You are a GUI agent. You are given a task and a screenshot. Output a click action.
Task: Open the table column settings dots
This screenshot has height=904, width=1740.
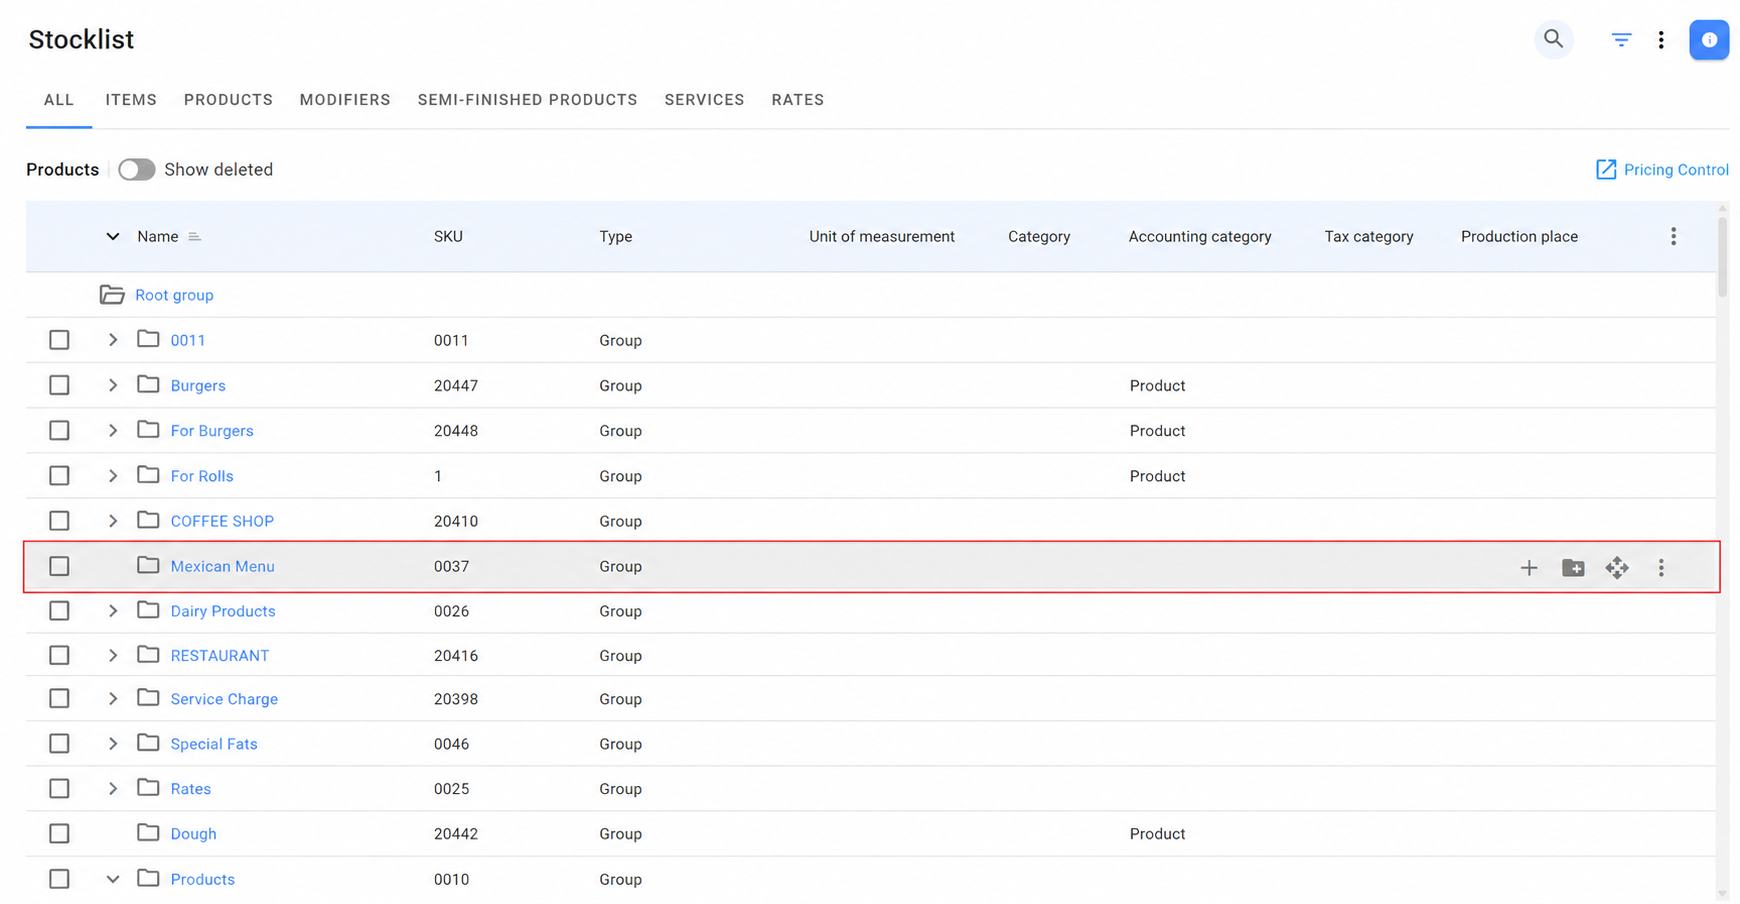1673,237
